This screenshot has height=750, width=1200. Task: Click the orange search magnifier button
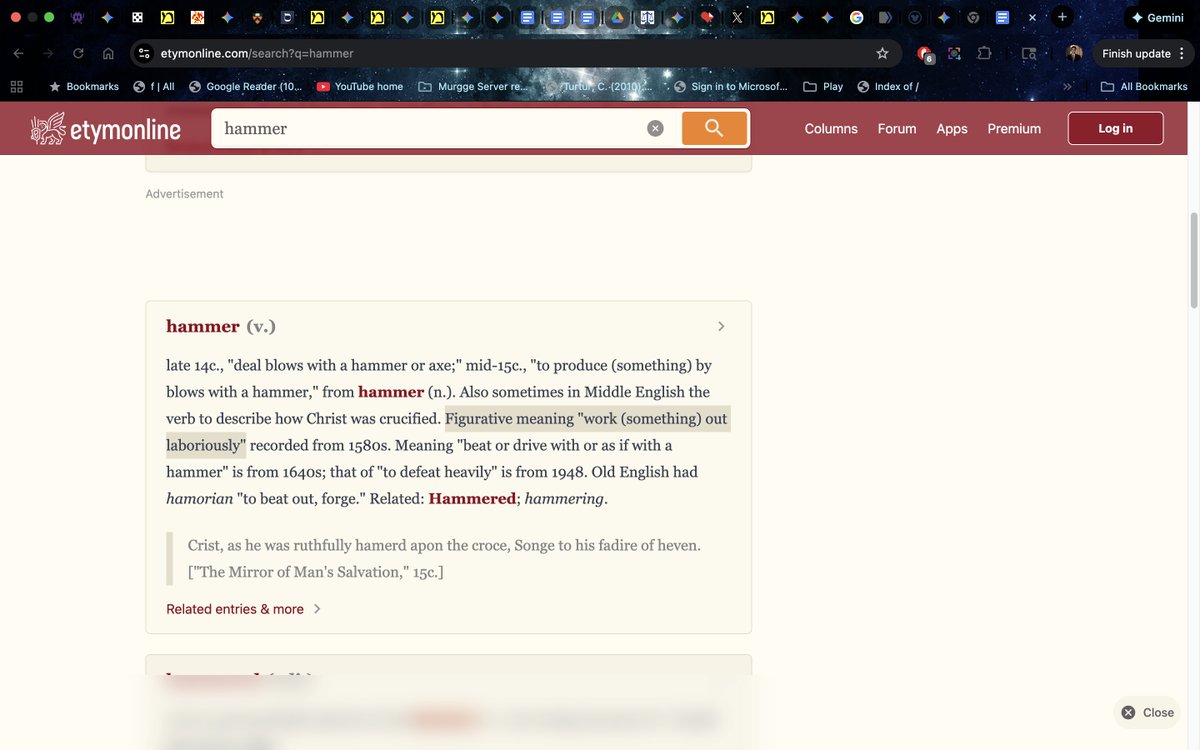[x=714, y=128]
